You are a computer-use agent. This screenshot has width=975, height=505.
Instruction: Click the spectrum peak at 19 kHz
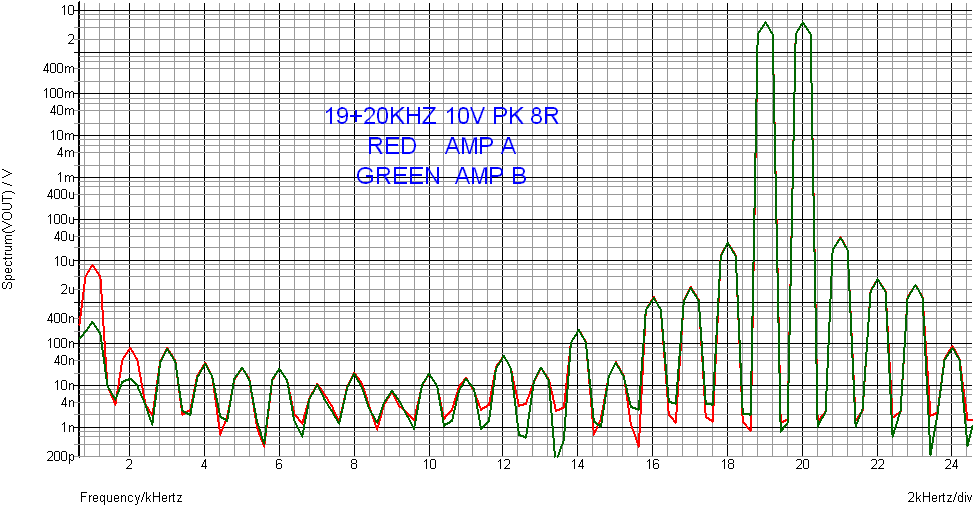[765, 23]
